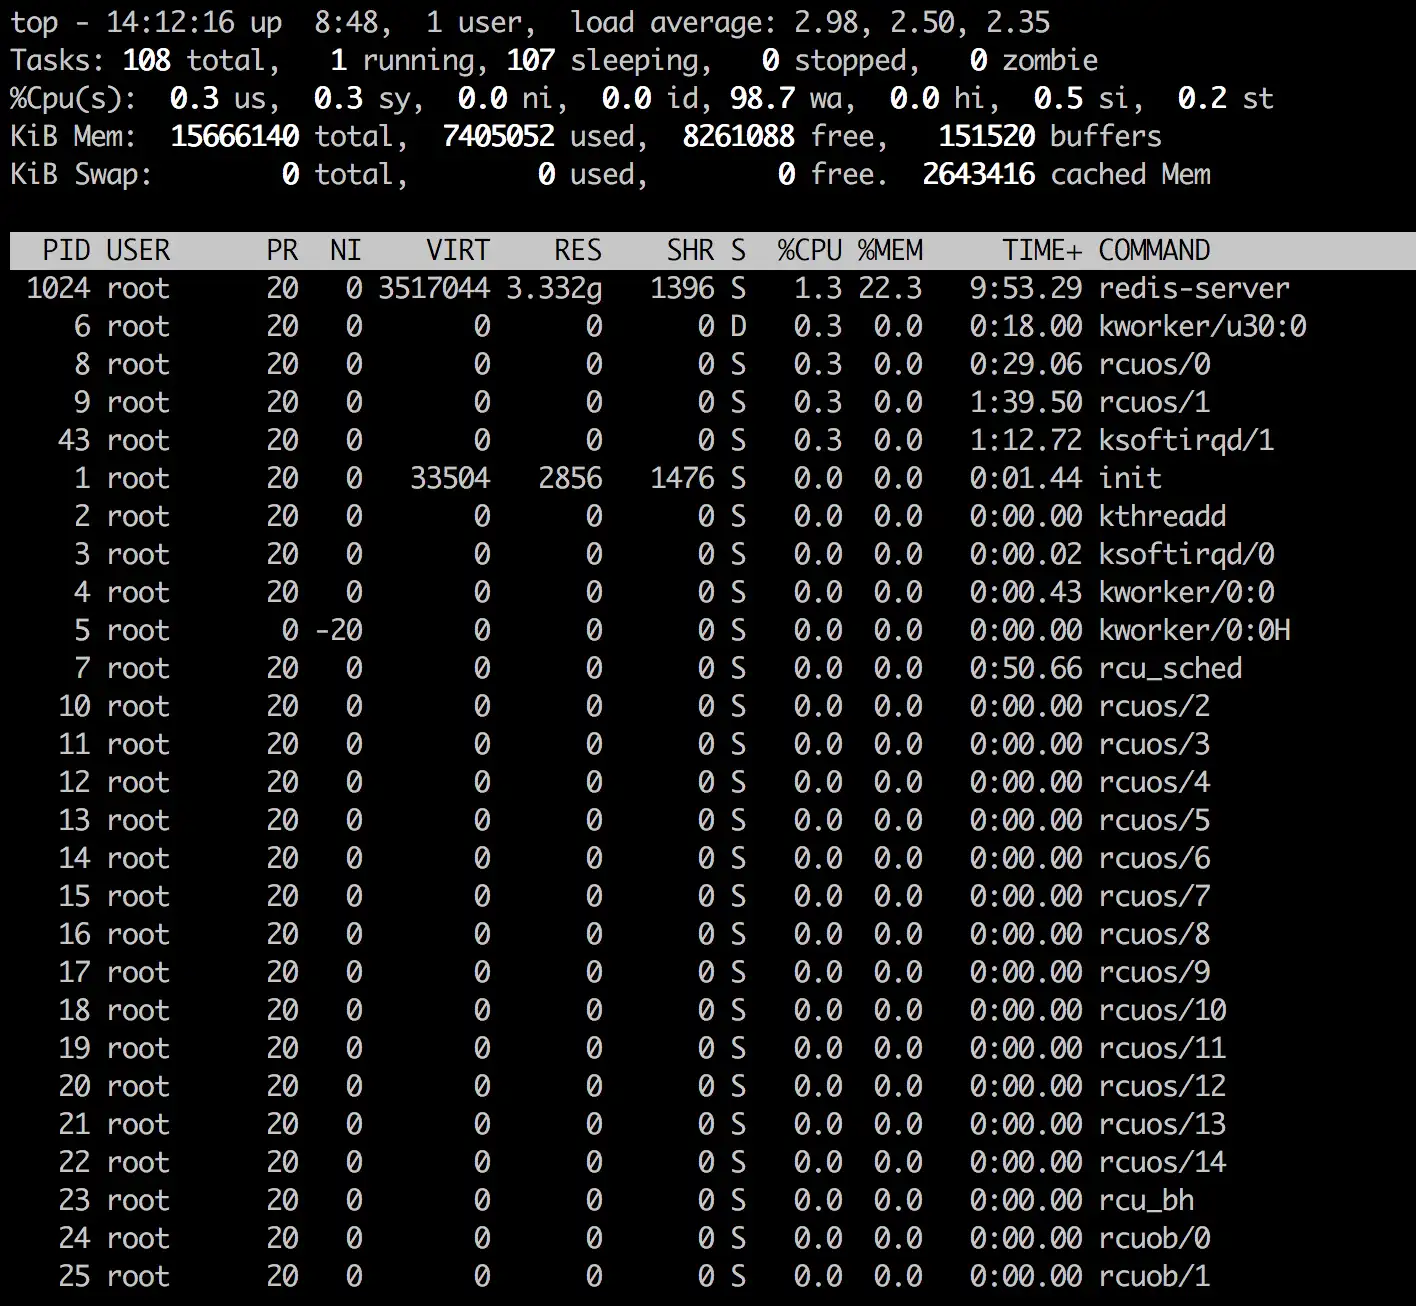Click the PID column header
The image size is (1416, 1306).
click(66, 250)
